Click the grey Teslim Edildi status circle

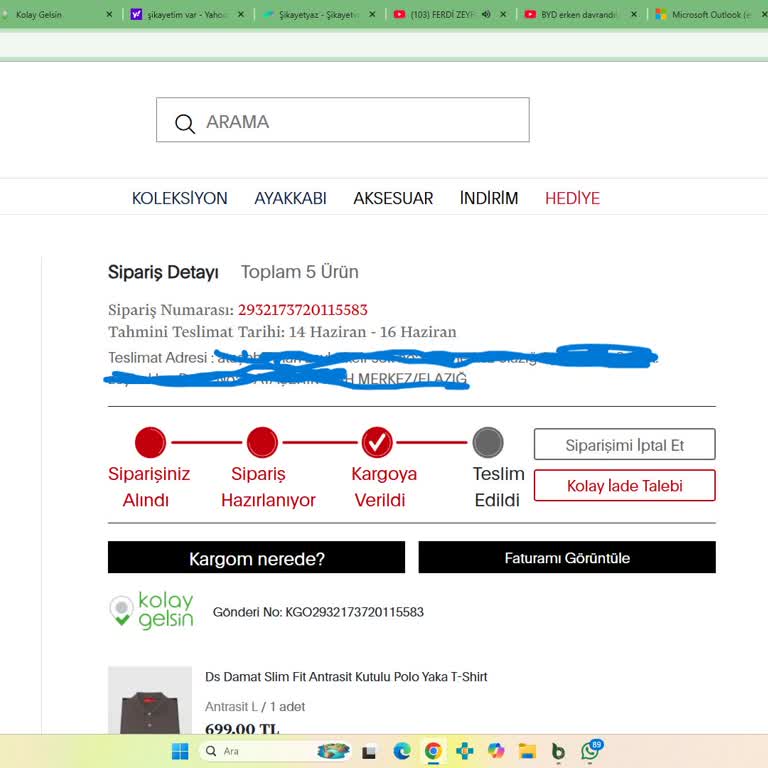488,442
